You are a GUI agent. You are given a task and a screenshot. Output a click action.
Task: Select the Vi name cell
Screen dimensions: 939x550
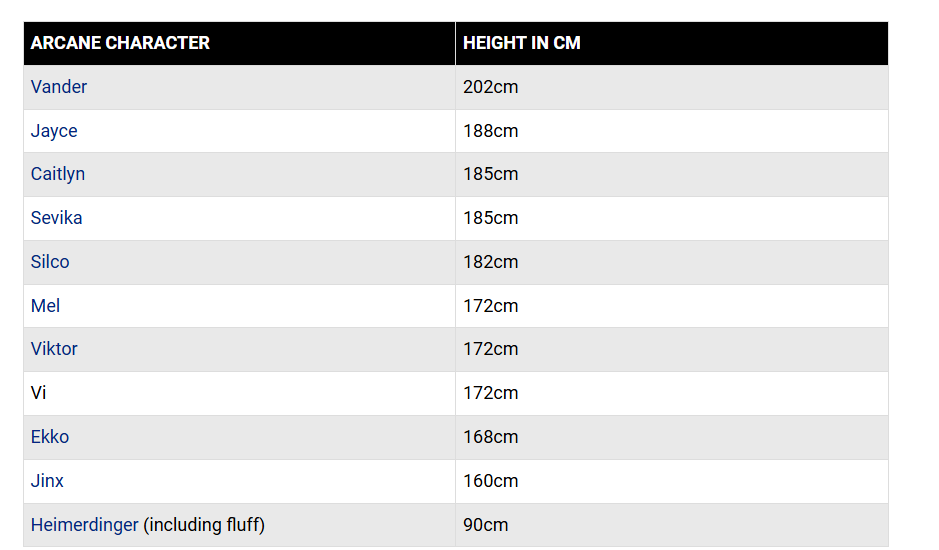240,393
